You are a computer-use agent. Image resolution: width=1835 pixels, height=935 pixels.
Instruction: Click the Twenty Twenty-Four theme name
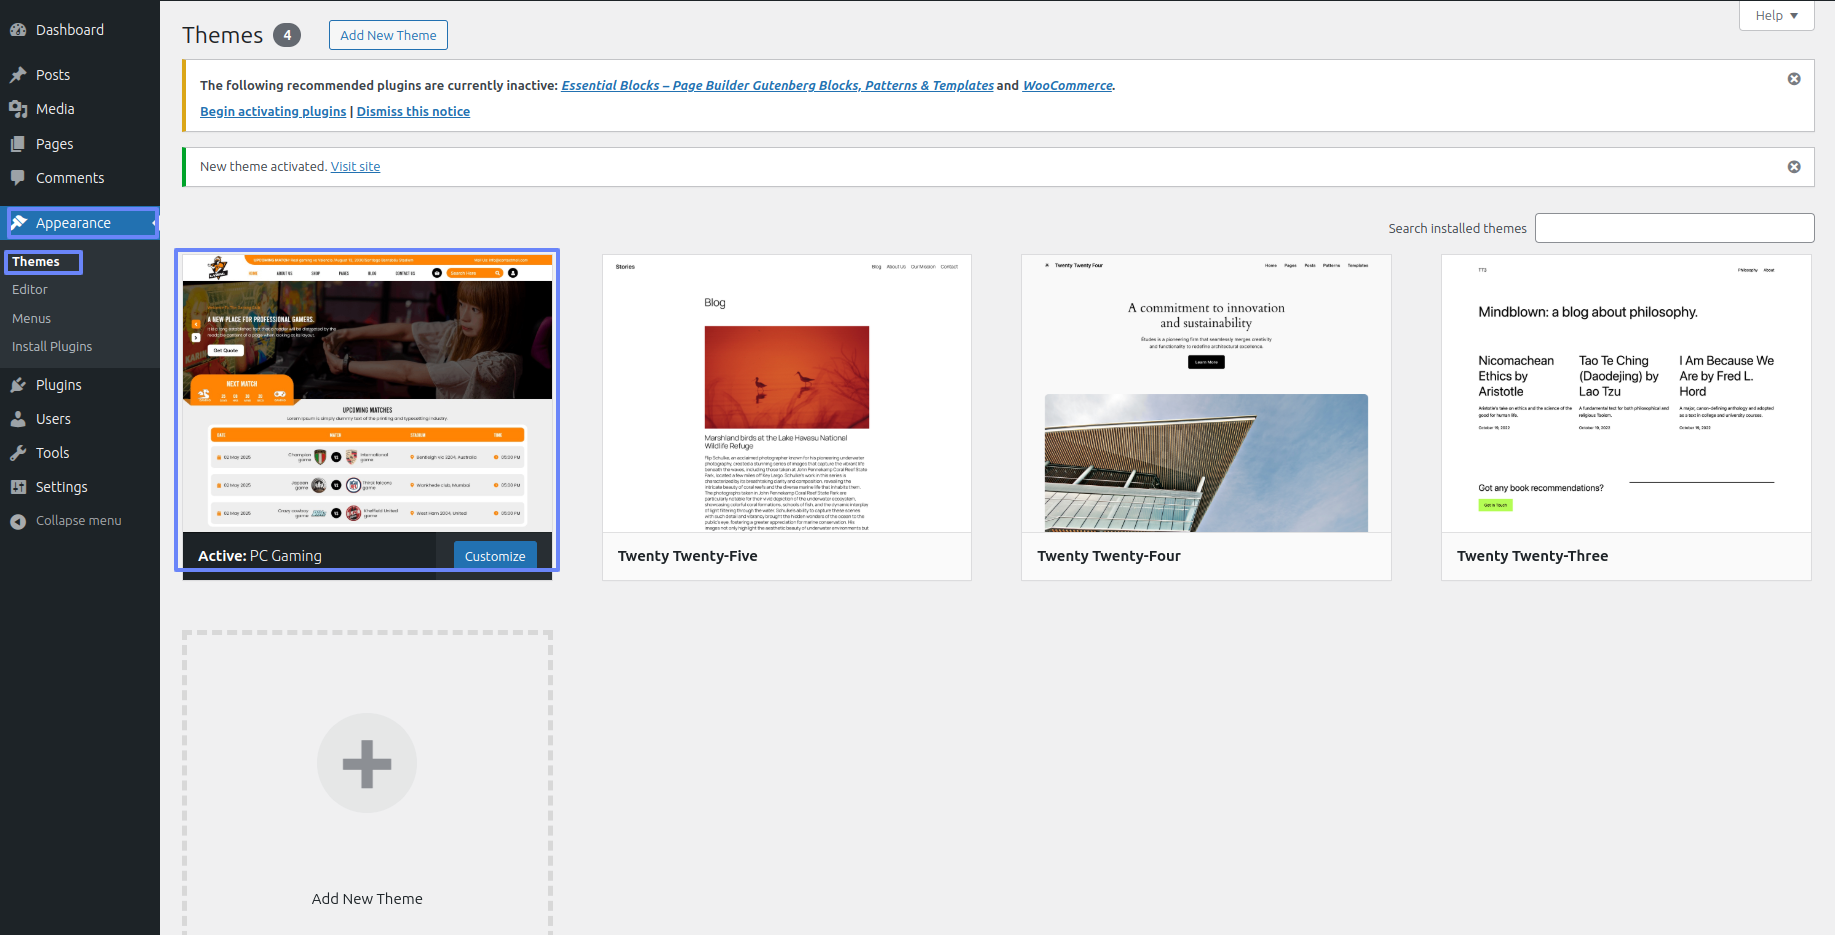[1109, 556]
